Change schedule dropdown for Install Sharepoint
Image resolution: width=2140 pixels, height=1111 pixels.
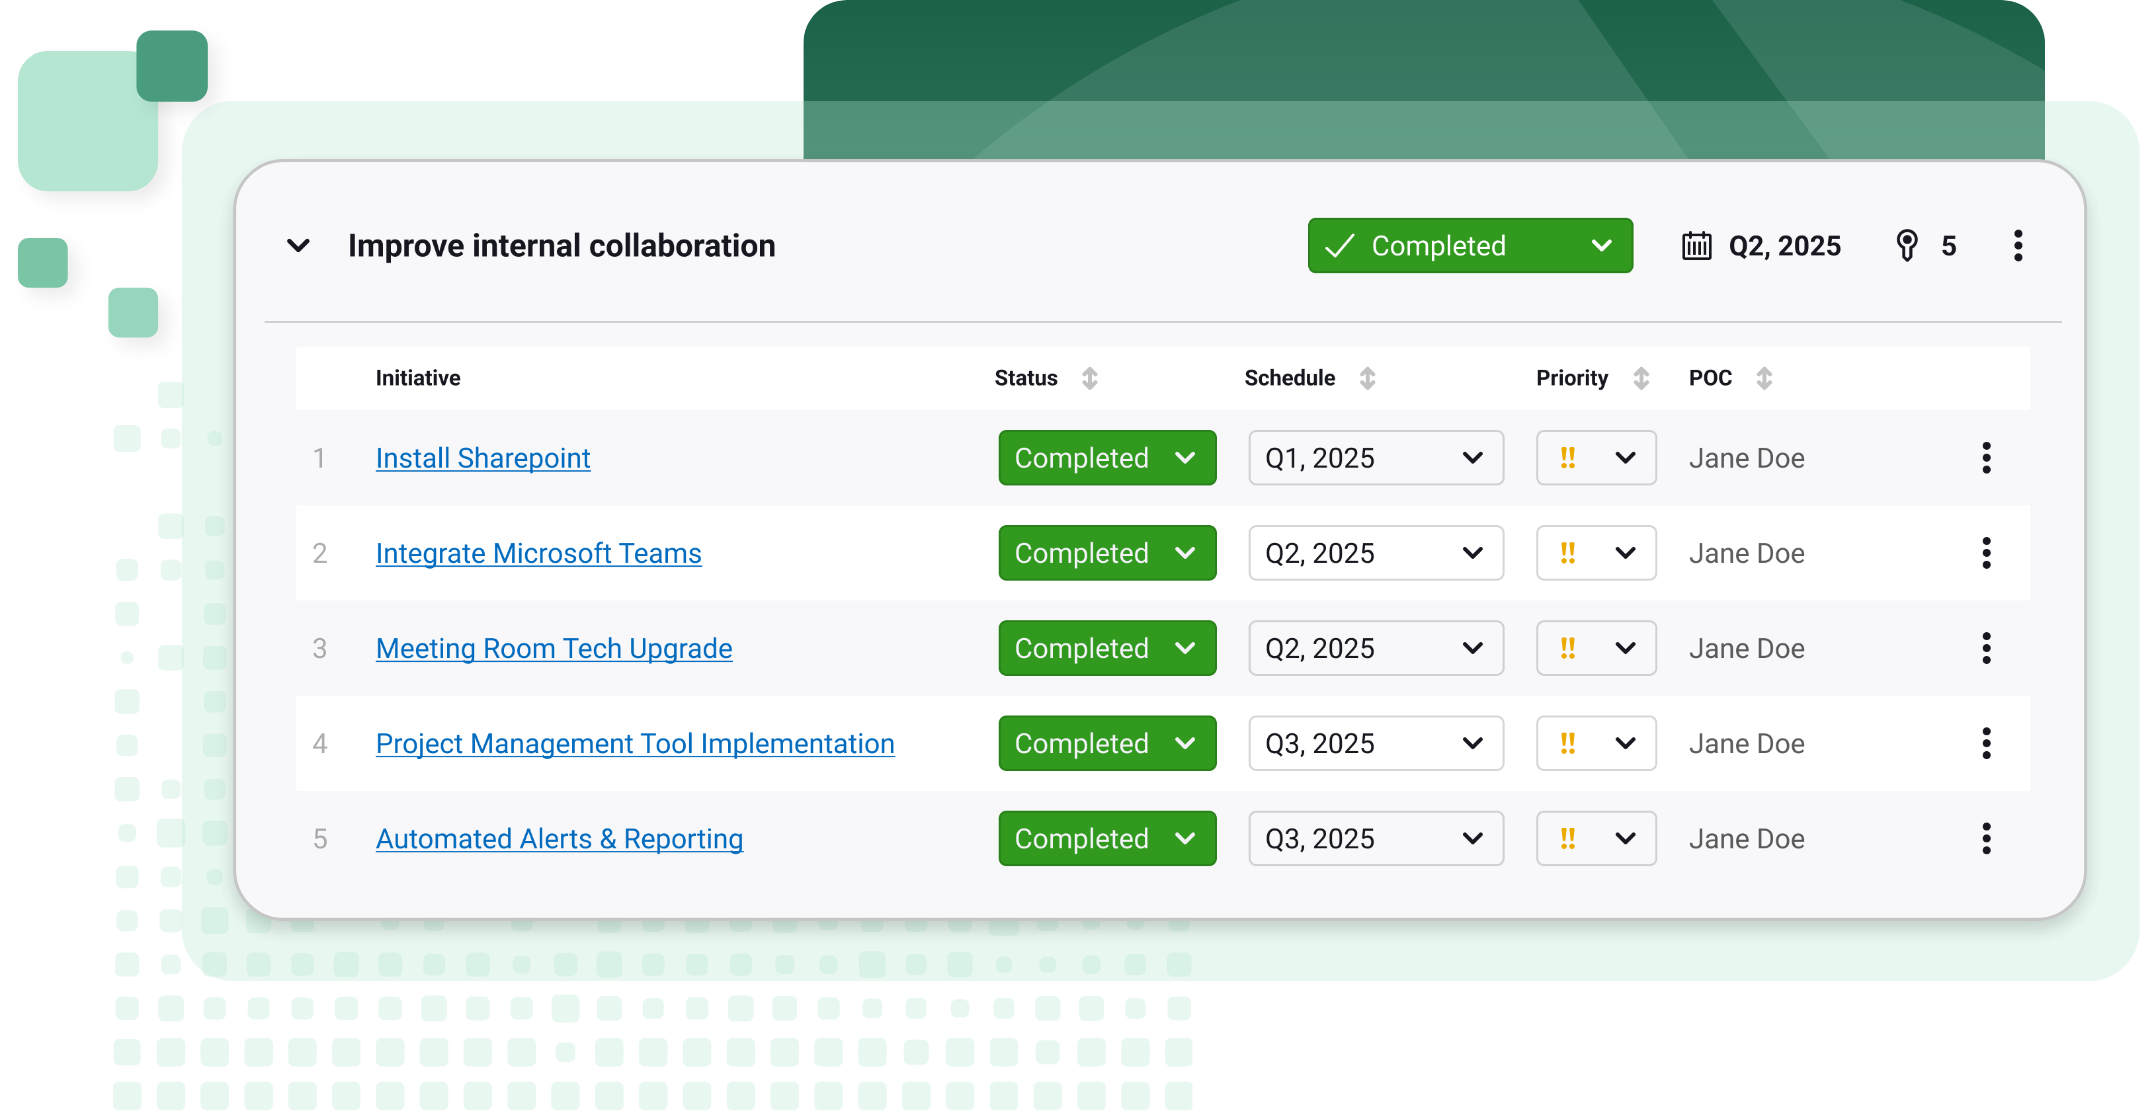1375,458
